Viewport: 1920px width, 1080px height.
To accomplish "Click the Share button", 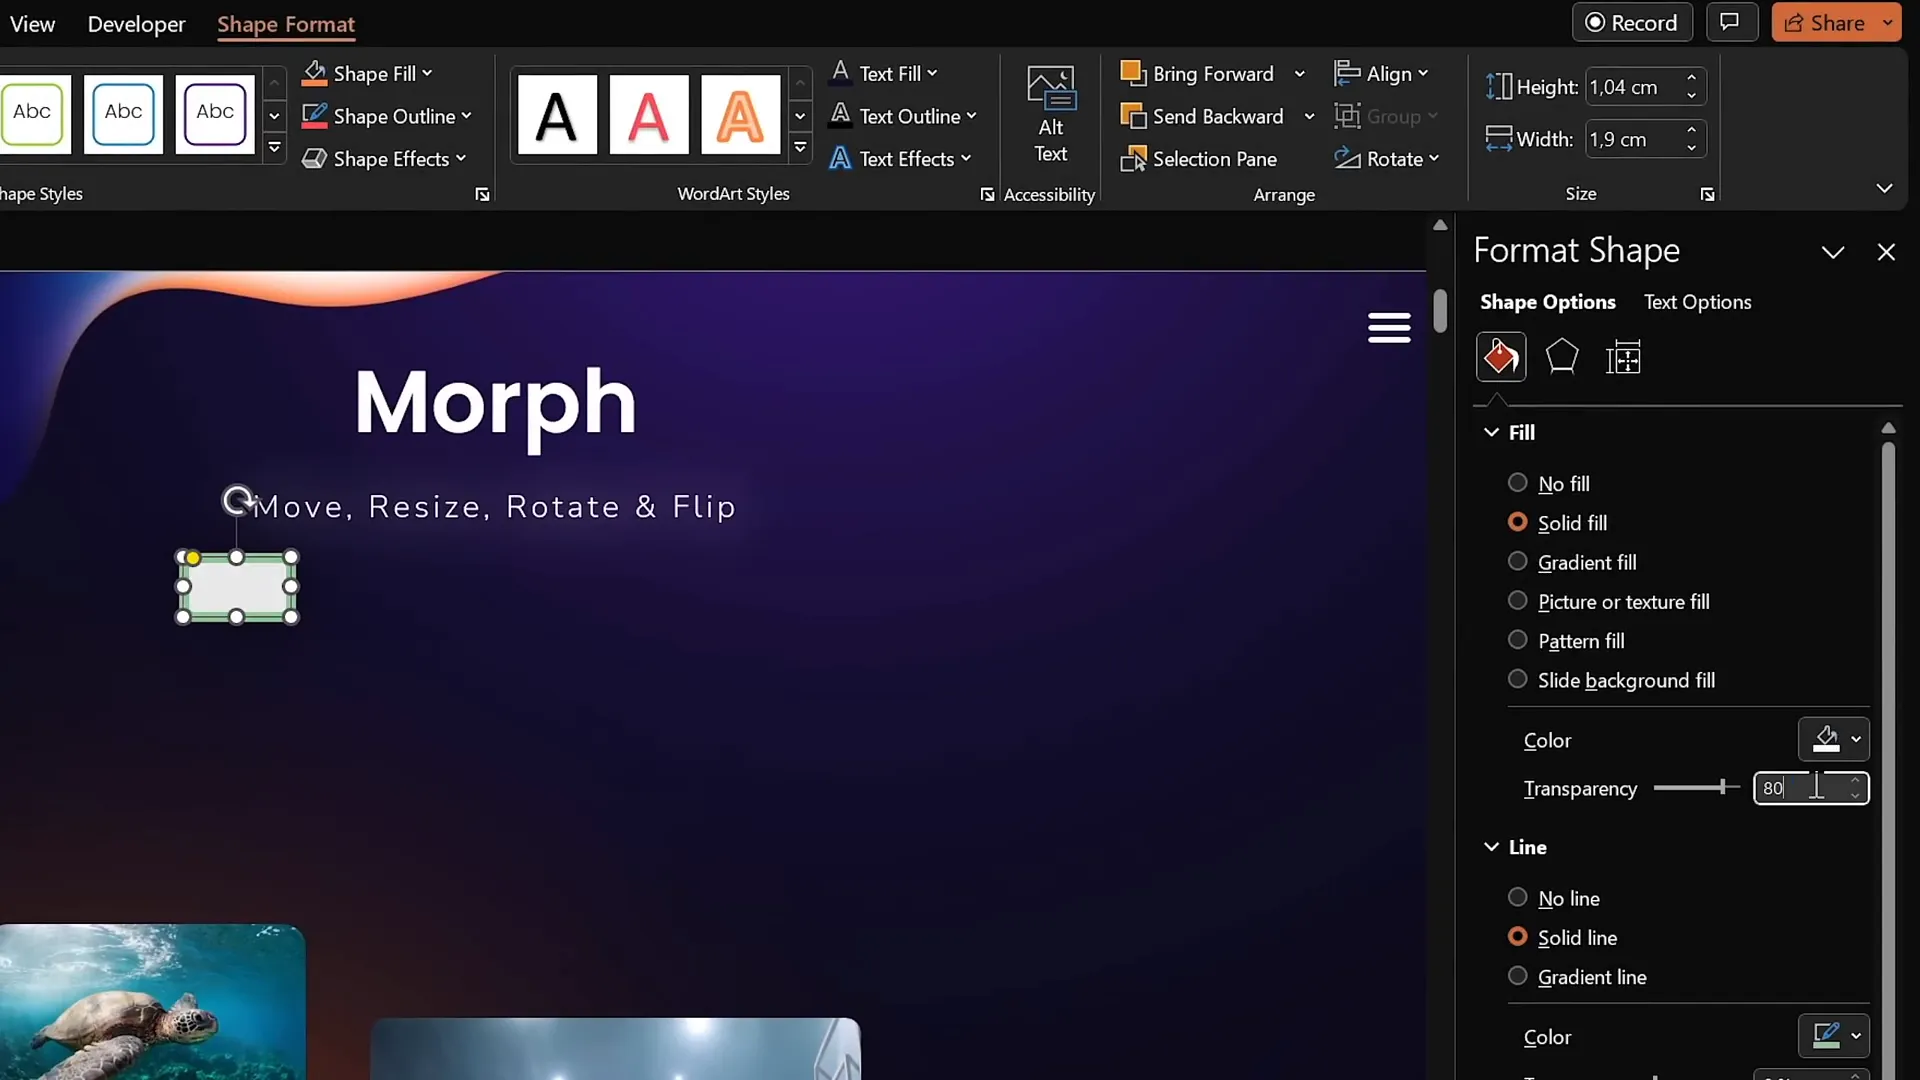I will [1824, 22].
